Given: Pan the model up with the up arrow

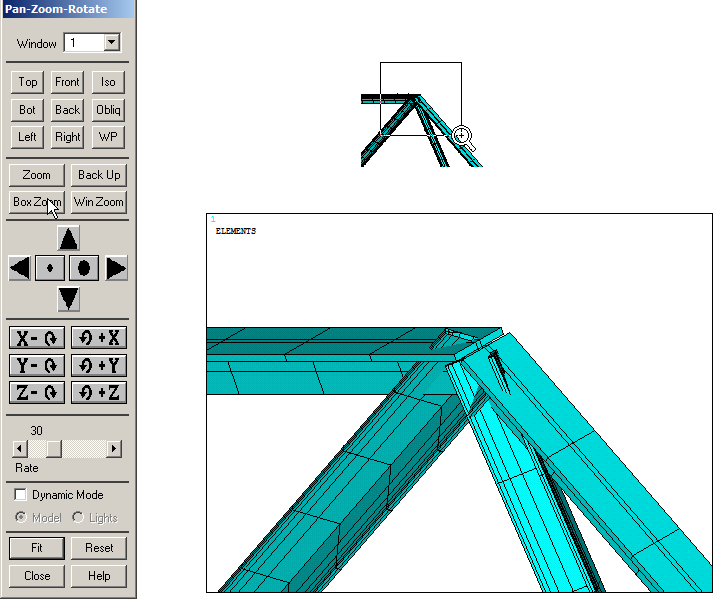Looking at the screenshot, I should [x=69, y=238].
